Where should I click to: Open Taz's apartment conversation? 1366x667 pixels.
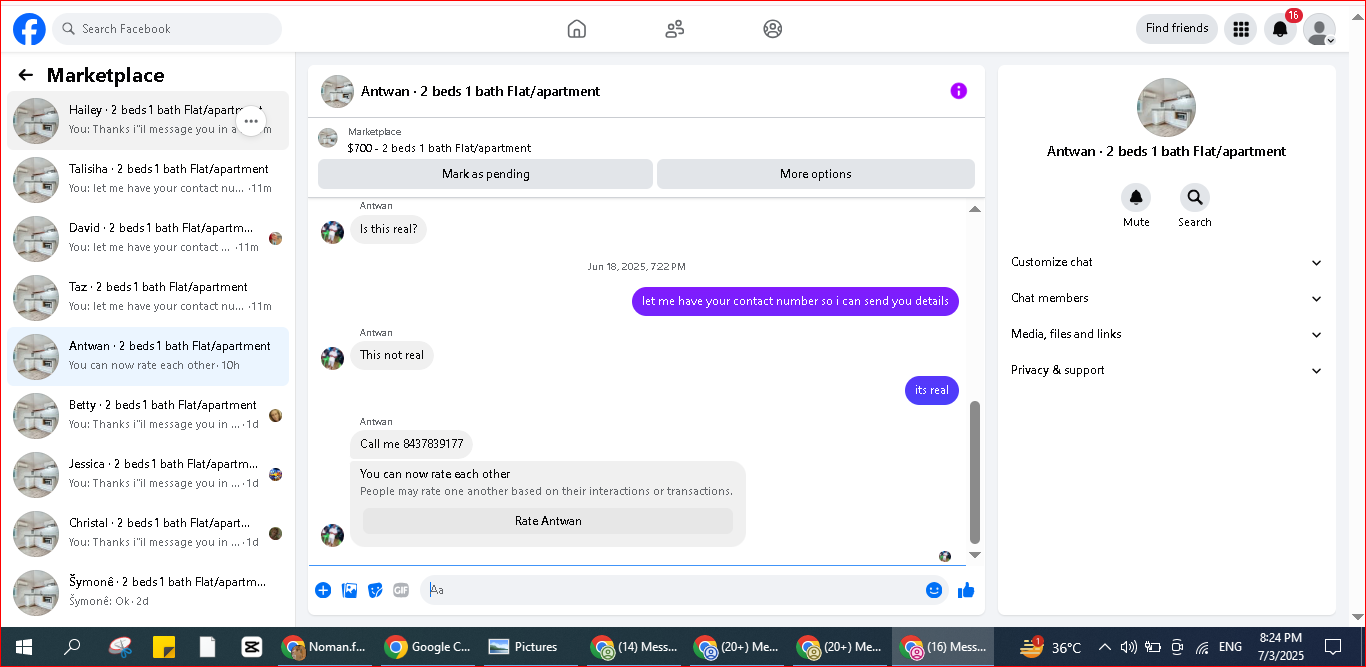click(x=148, y=297)
